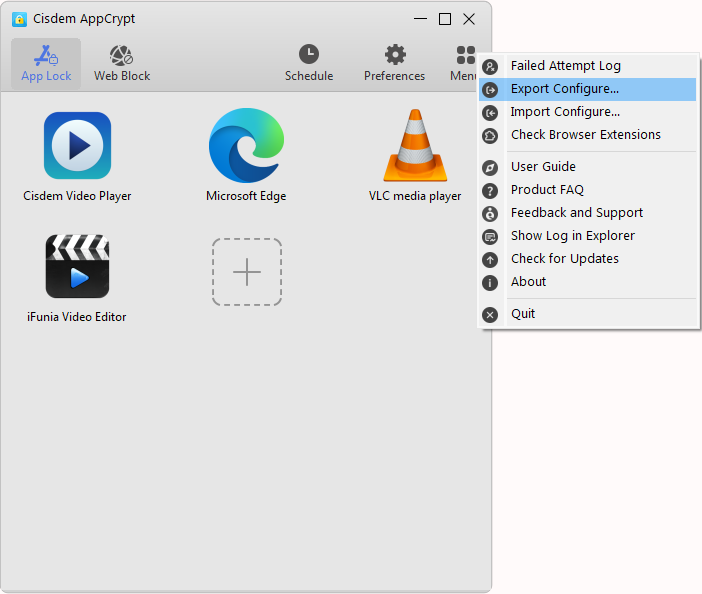Select the Microsoft Edge app icon
Image resolution: width=702 pixels, height=594 pixels.
click(246, 146)
